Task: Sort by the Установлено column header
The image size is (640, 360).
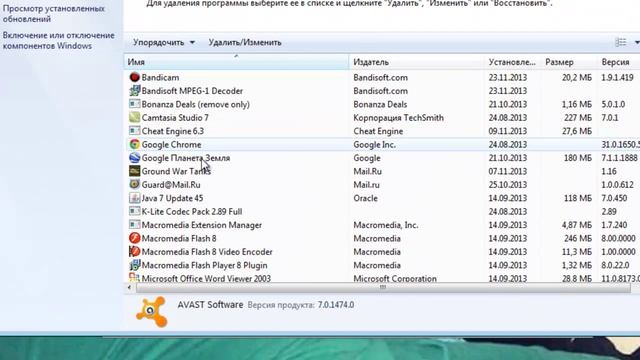Action: (513, 62)
